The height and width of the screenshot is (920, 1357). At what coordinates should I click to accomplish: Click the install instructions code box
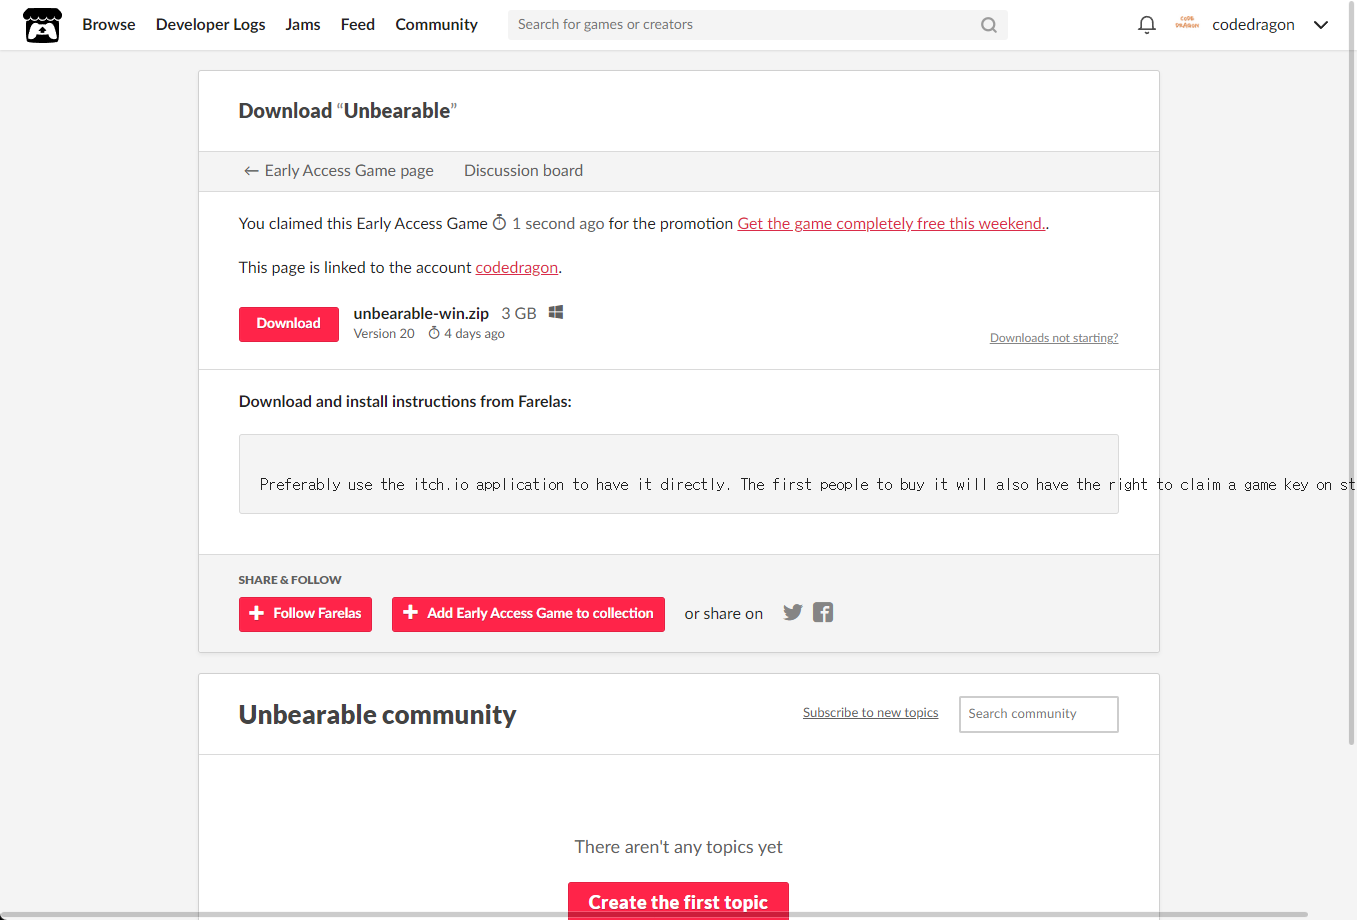pos(679,474)
